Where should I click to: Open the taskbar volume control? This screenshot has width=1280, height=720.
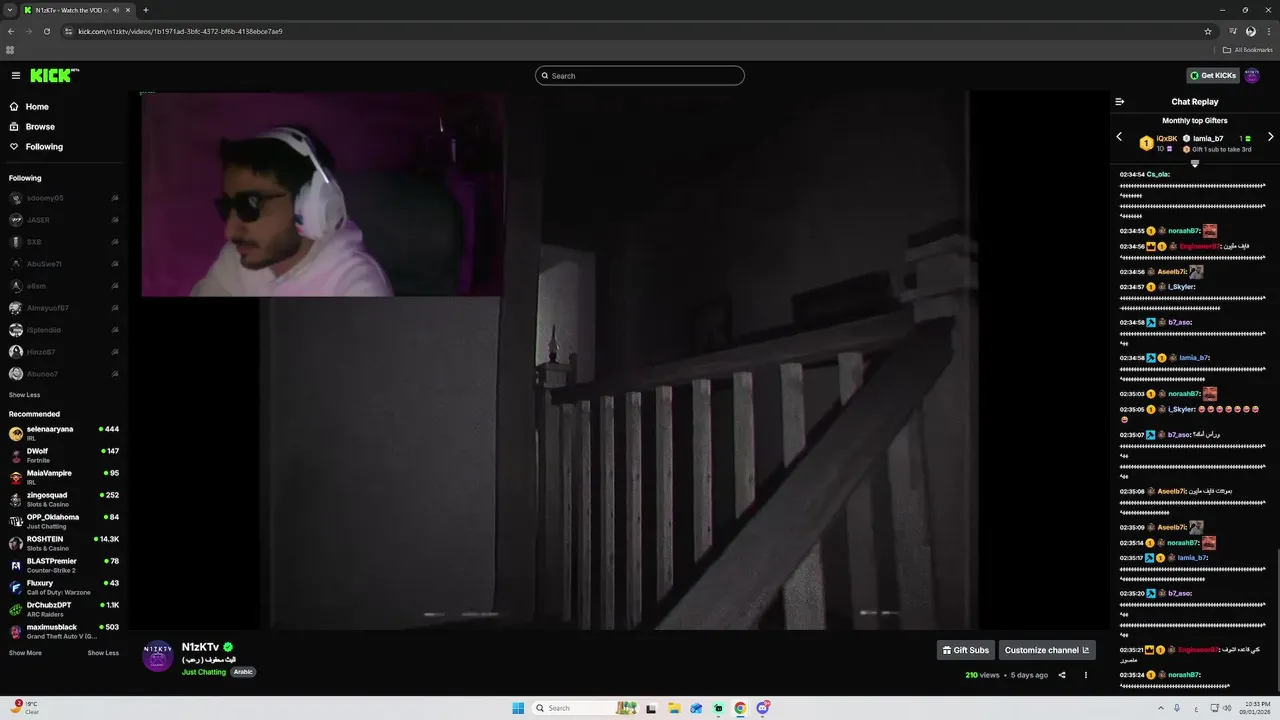point(1227,708)
